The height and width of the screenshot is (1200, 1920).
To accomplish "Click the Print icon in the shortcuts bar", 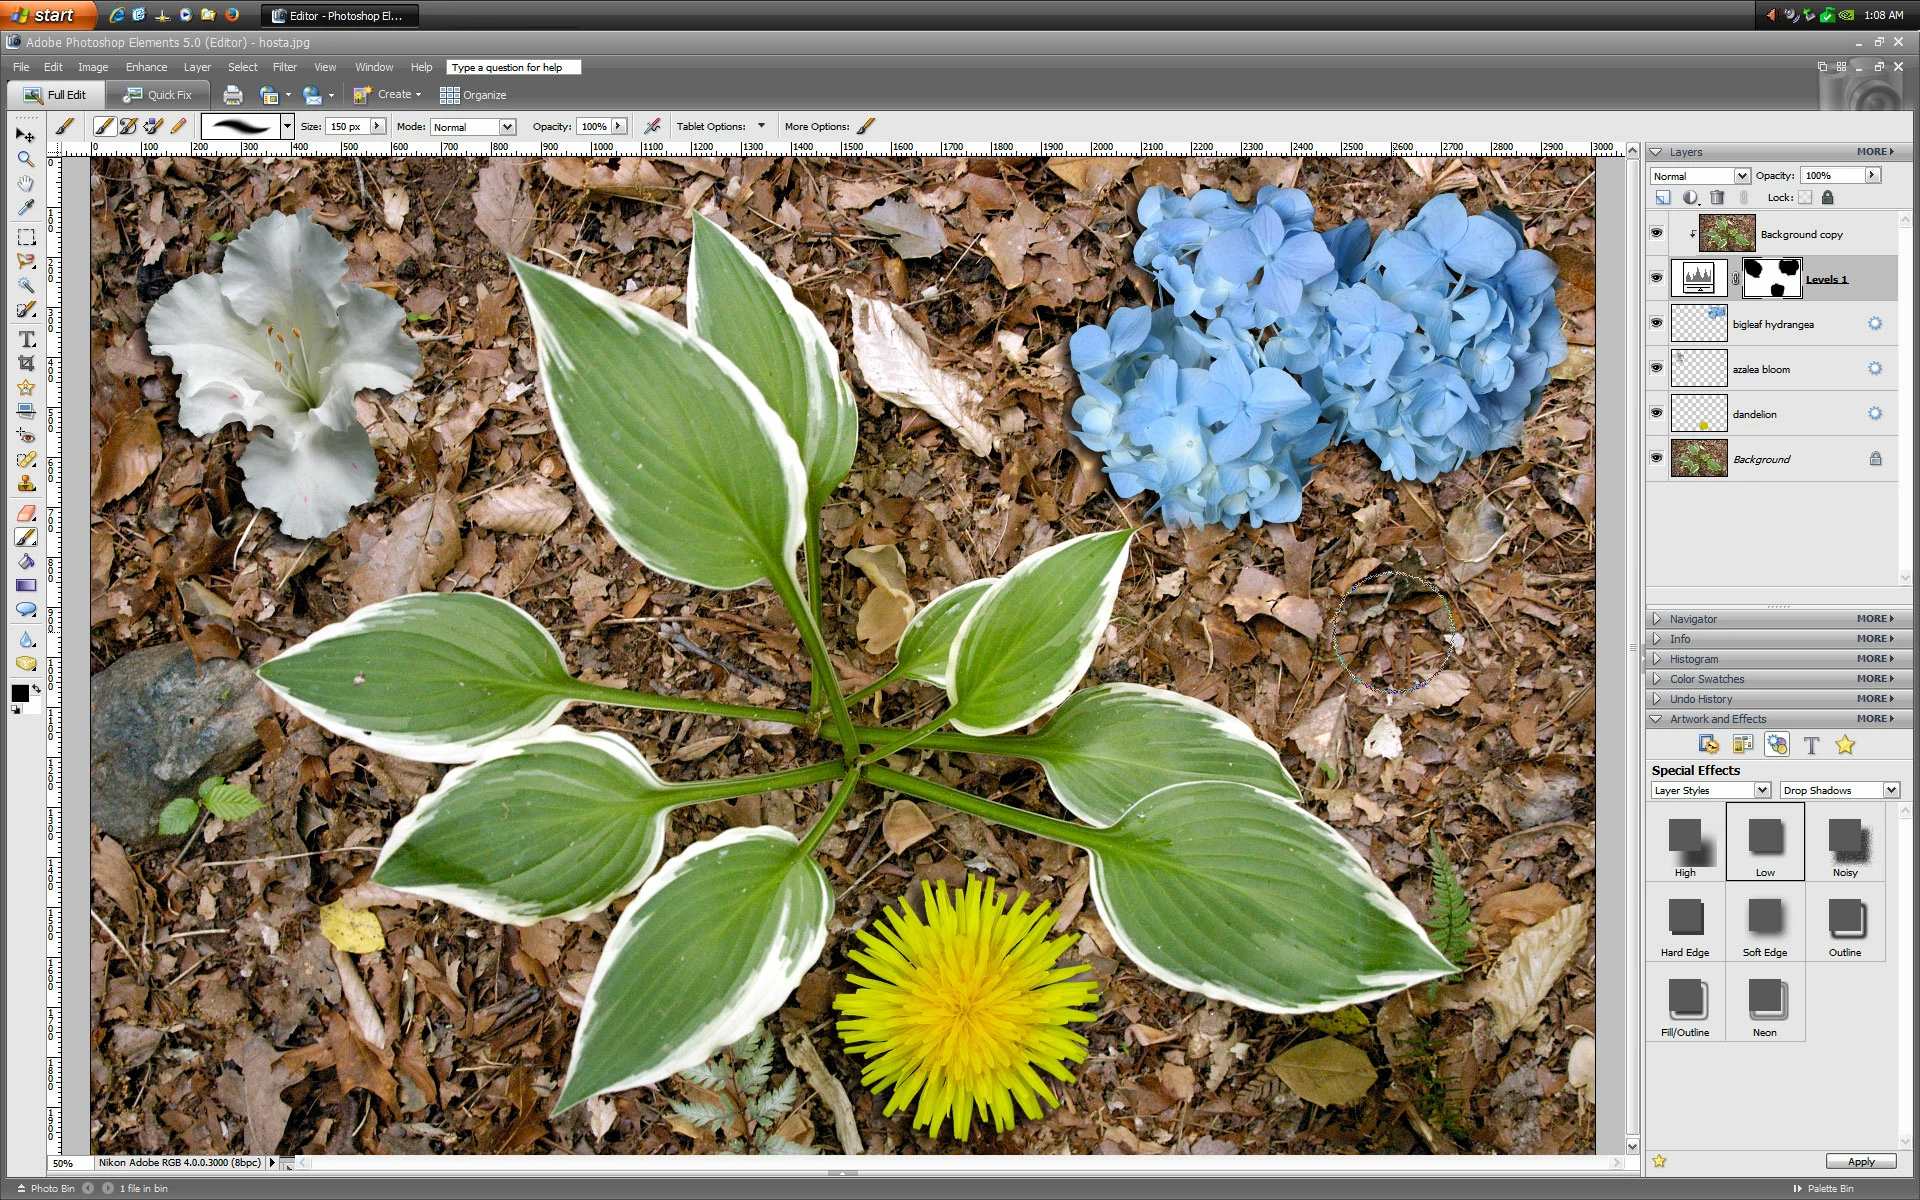I will click(x=233, y=95).
